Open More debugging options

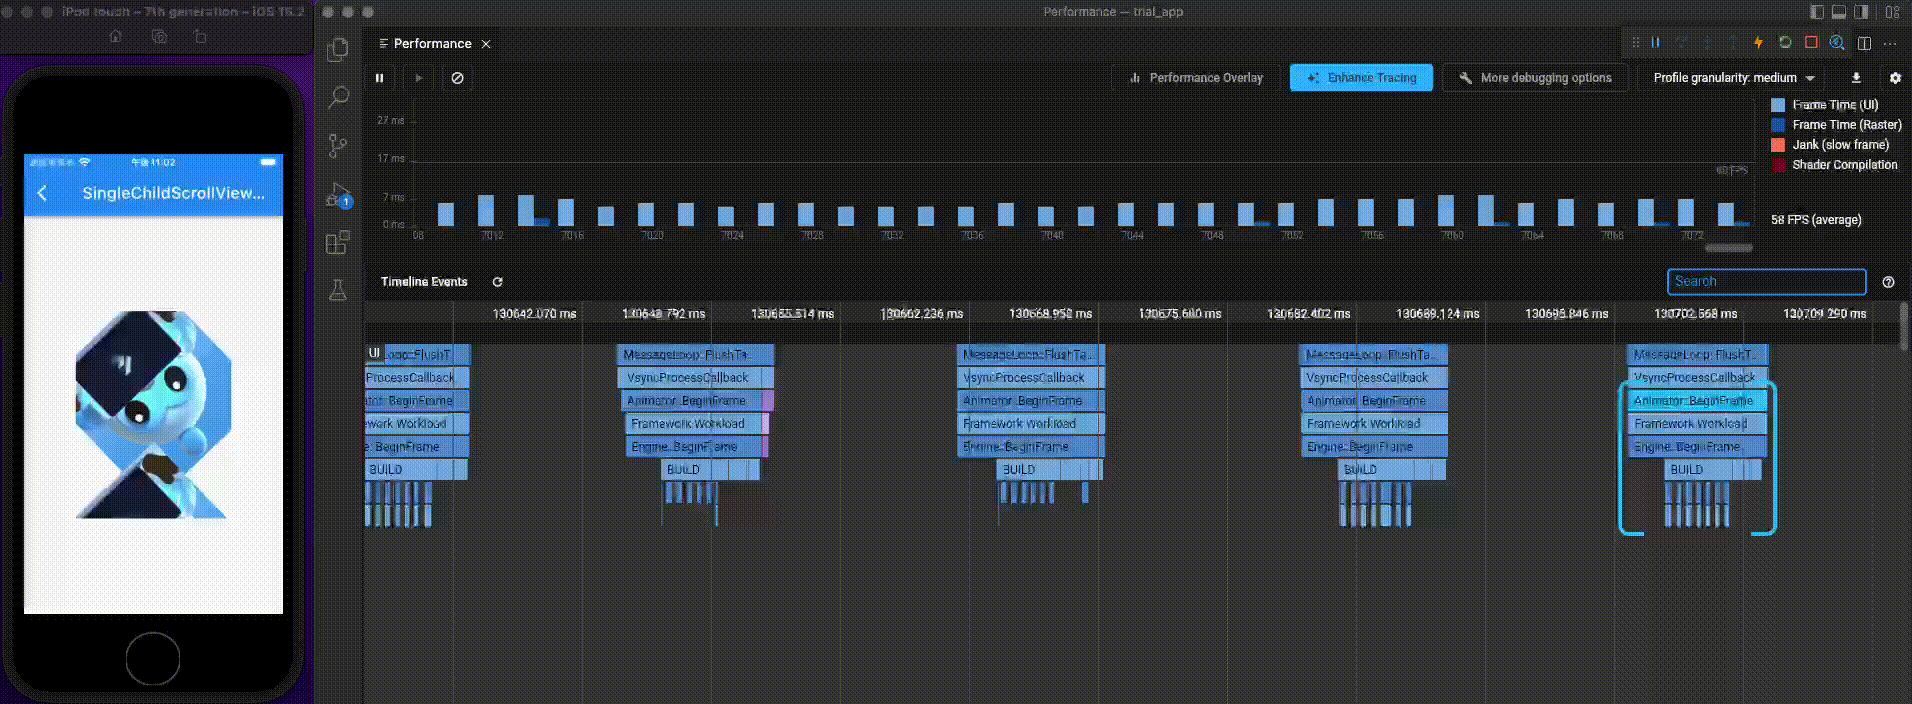click(x=1536, y=78)
